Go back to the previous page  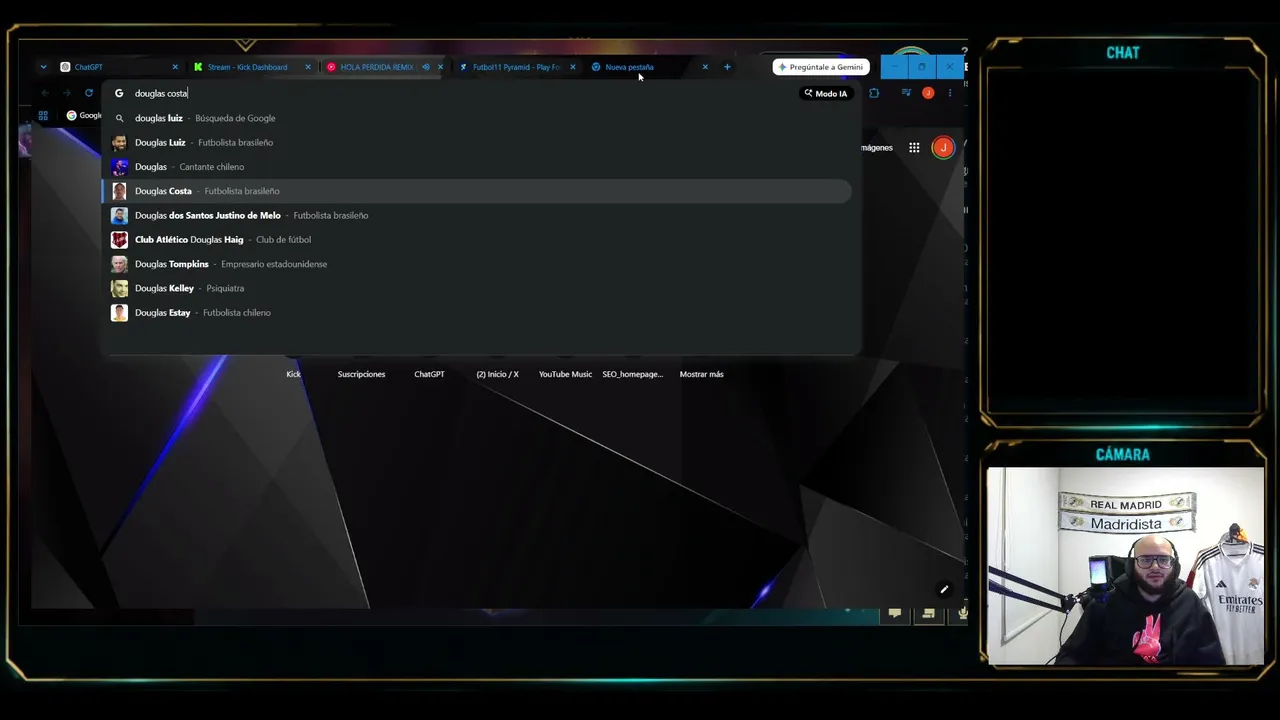tap(45, 93)
